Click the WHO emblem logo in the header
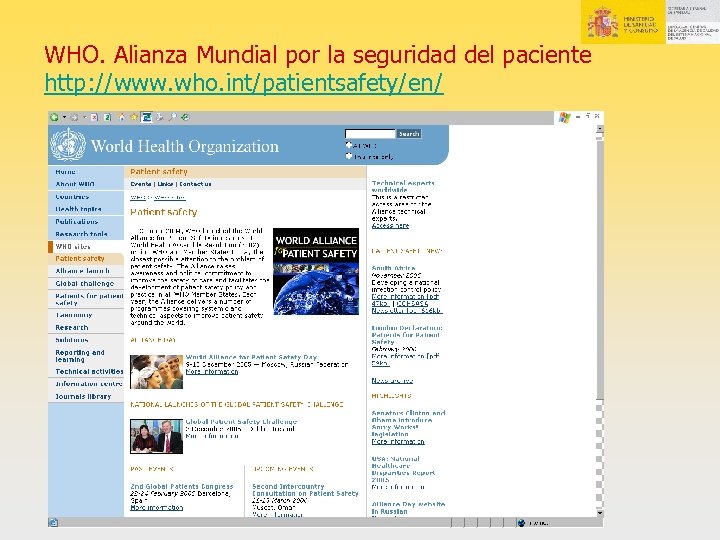The height and width of the screenshot is (540, 720). [68, 145]
